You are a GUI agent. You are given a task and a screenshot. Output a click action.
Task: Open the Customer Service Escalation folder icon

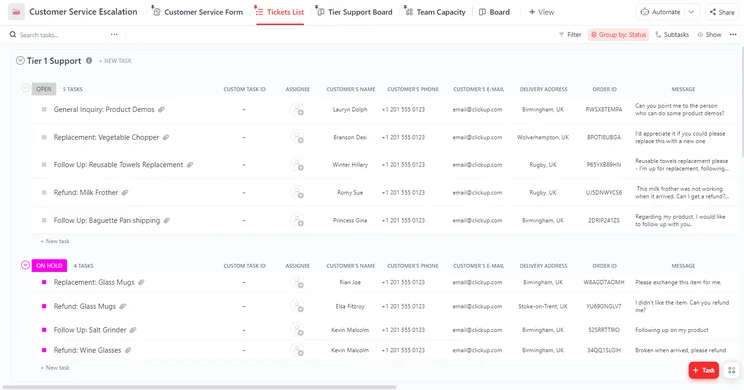(16, 12)
